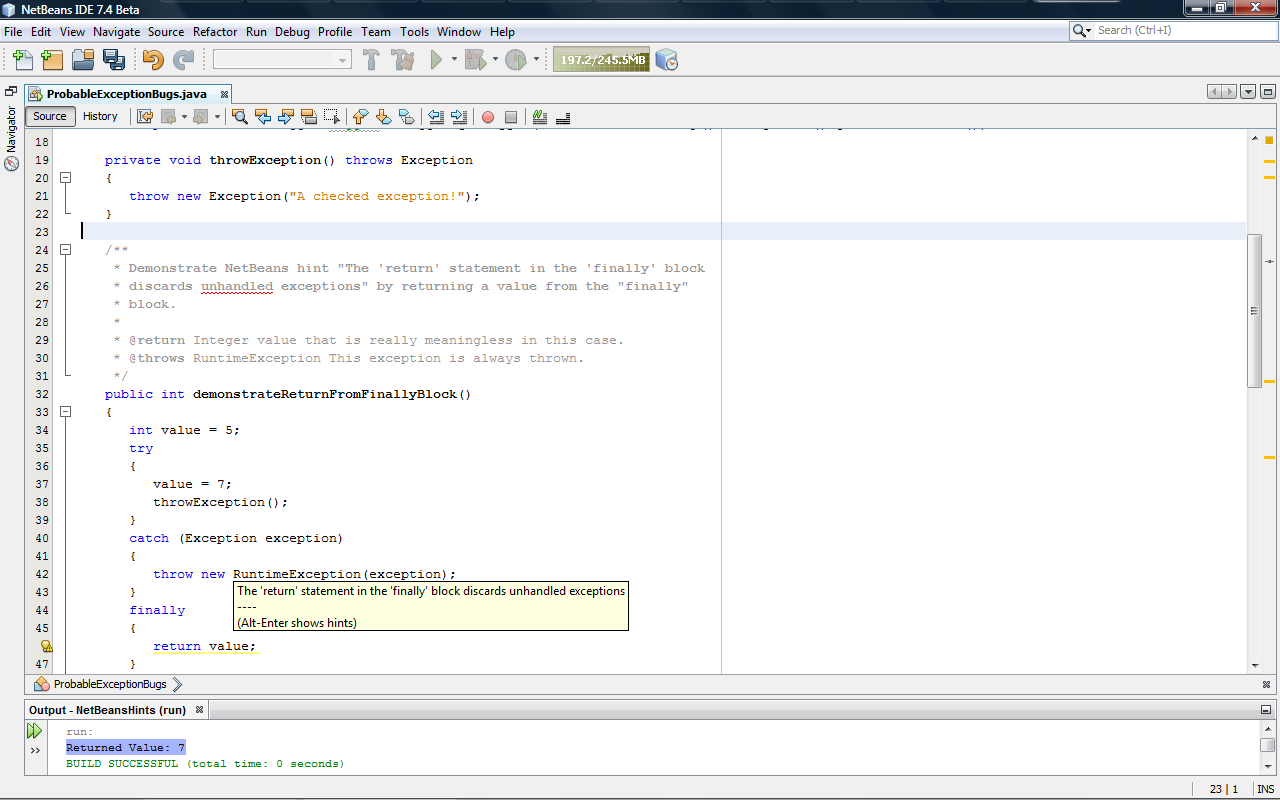
Task: Click the Open Project folder icon
Action: tap(83, 60)
